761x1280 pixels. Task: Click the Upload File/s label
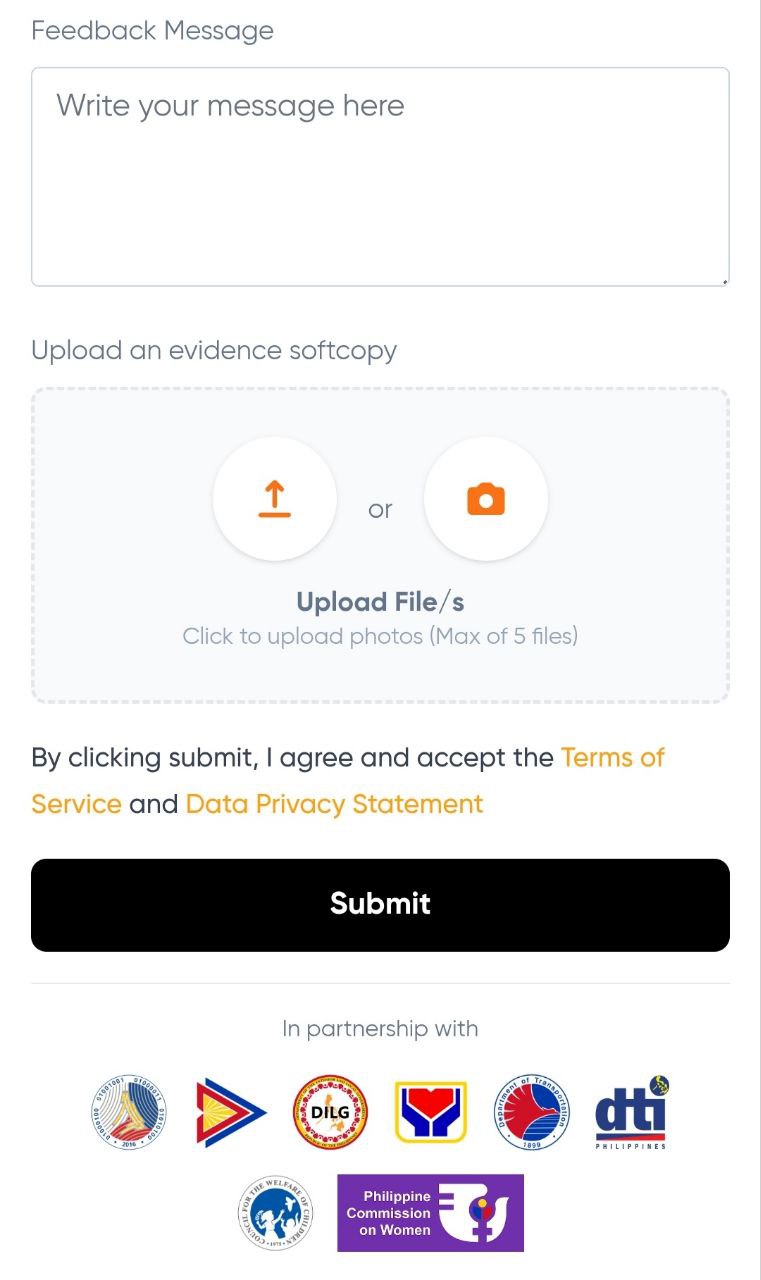tap(380, 602)
